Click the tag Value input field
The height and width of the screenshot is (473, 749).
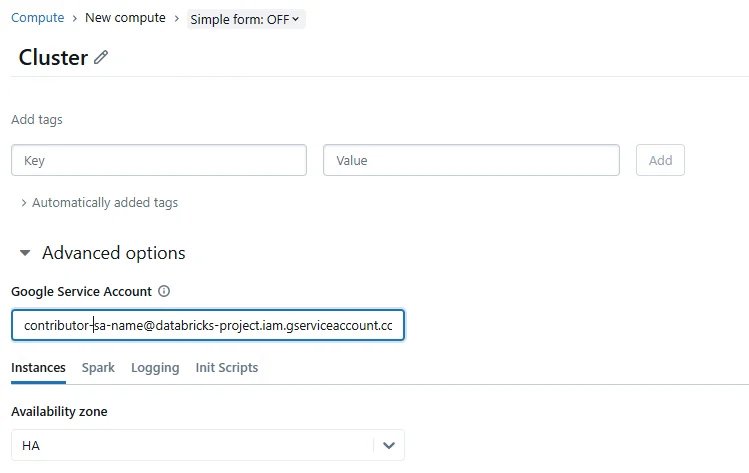pos(470,160)
